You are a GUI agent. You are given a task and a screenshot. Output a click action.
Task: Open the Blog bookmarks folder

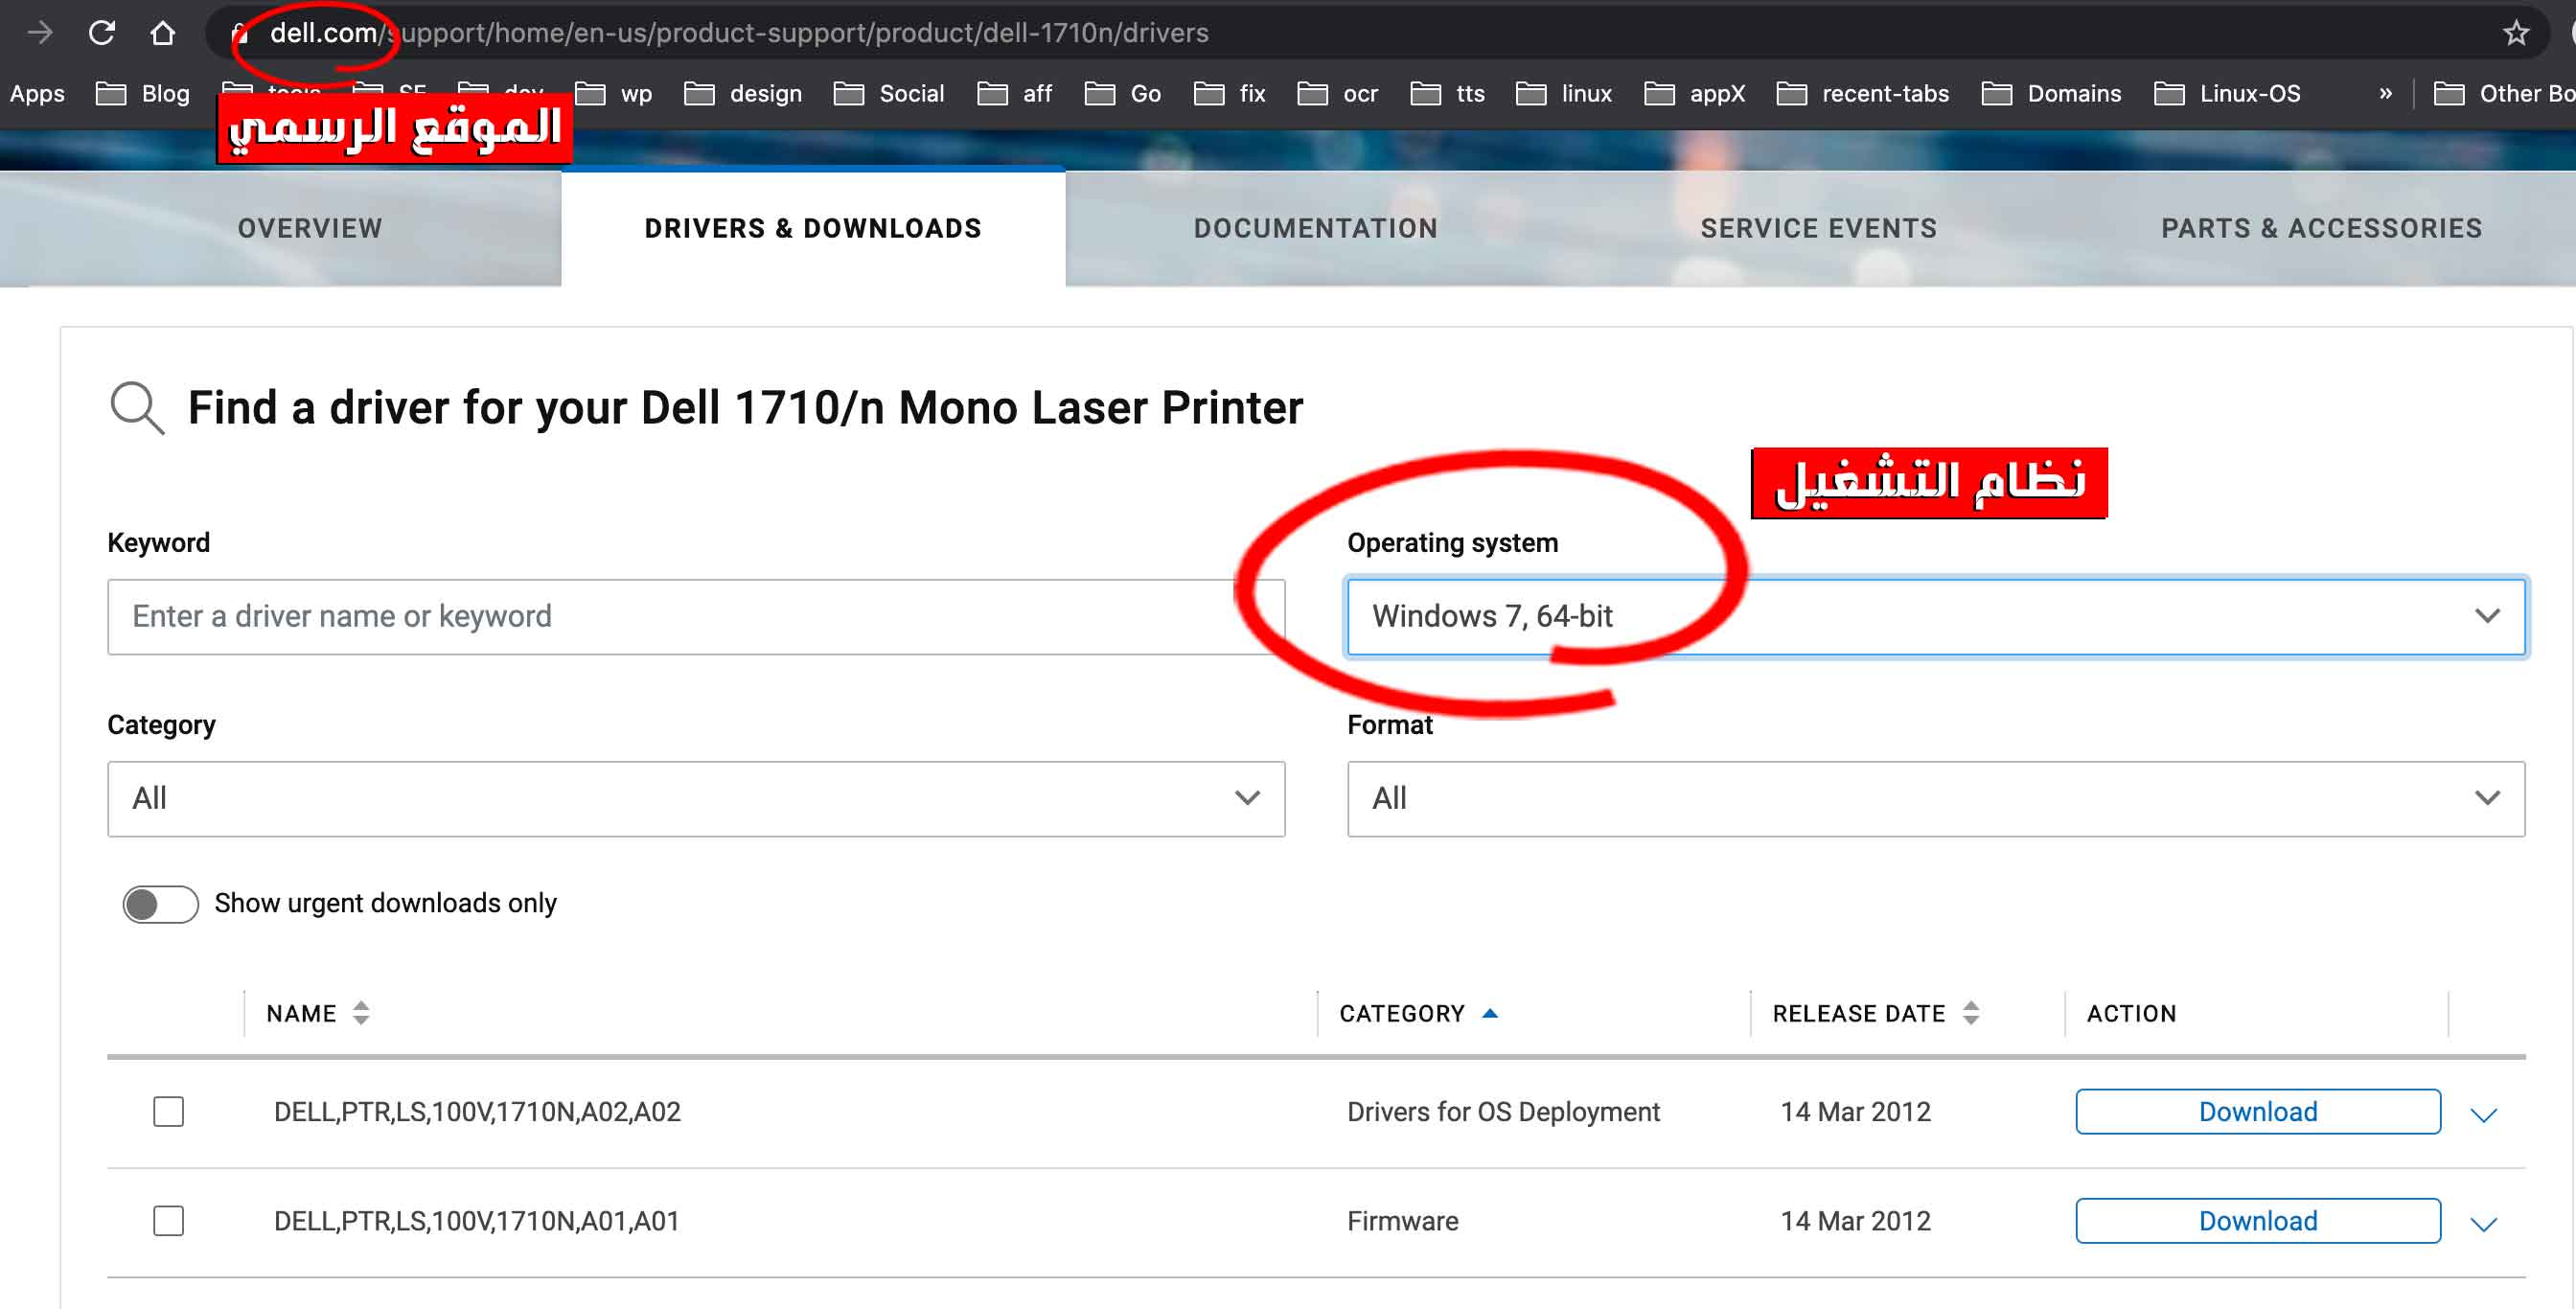(x=143, y=93)
